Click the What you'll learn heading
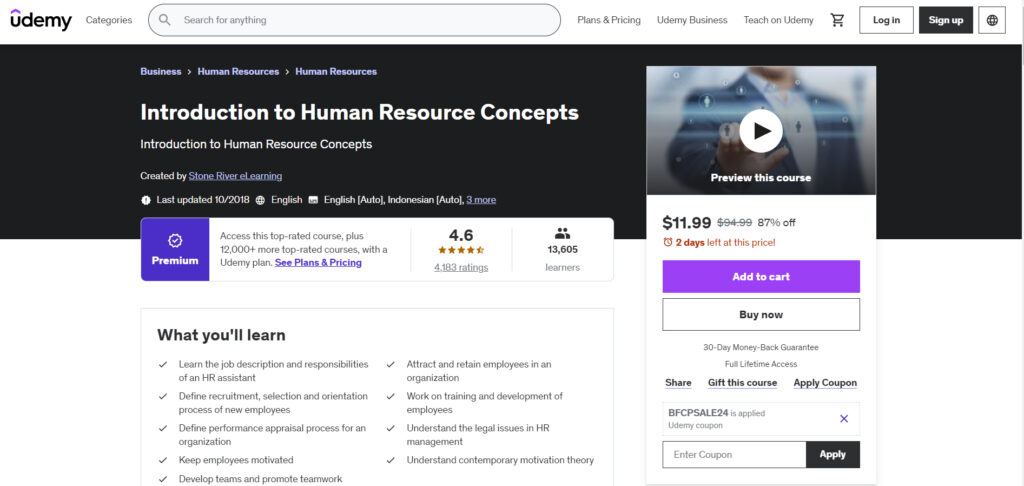Image resolution: width=1024 pixels, height=486 pixels. point(221,335)
